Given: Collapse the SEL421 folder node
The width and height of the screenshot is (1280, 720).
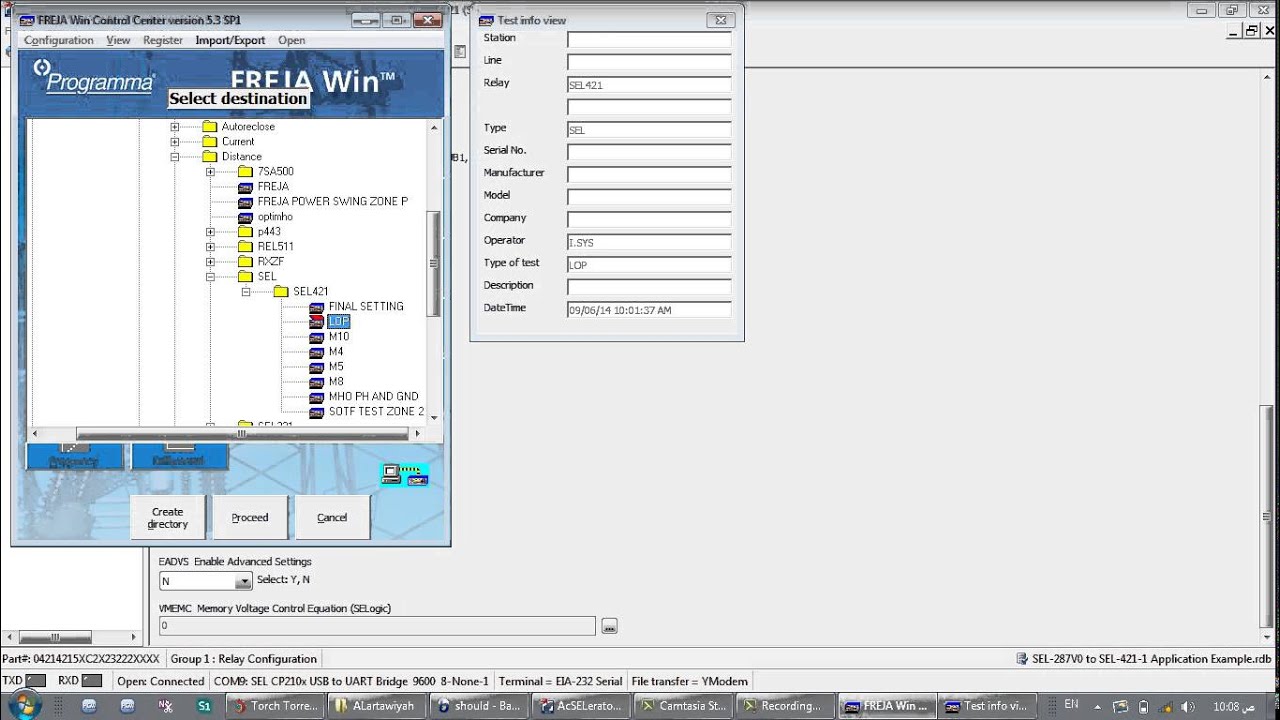Looking at the screenshot, I should click(246, 292).
